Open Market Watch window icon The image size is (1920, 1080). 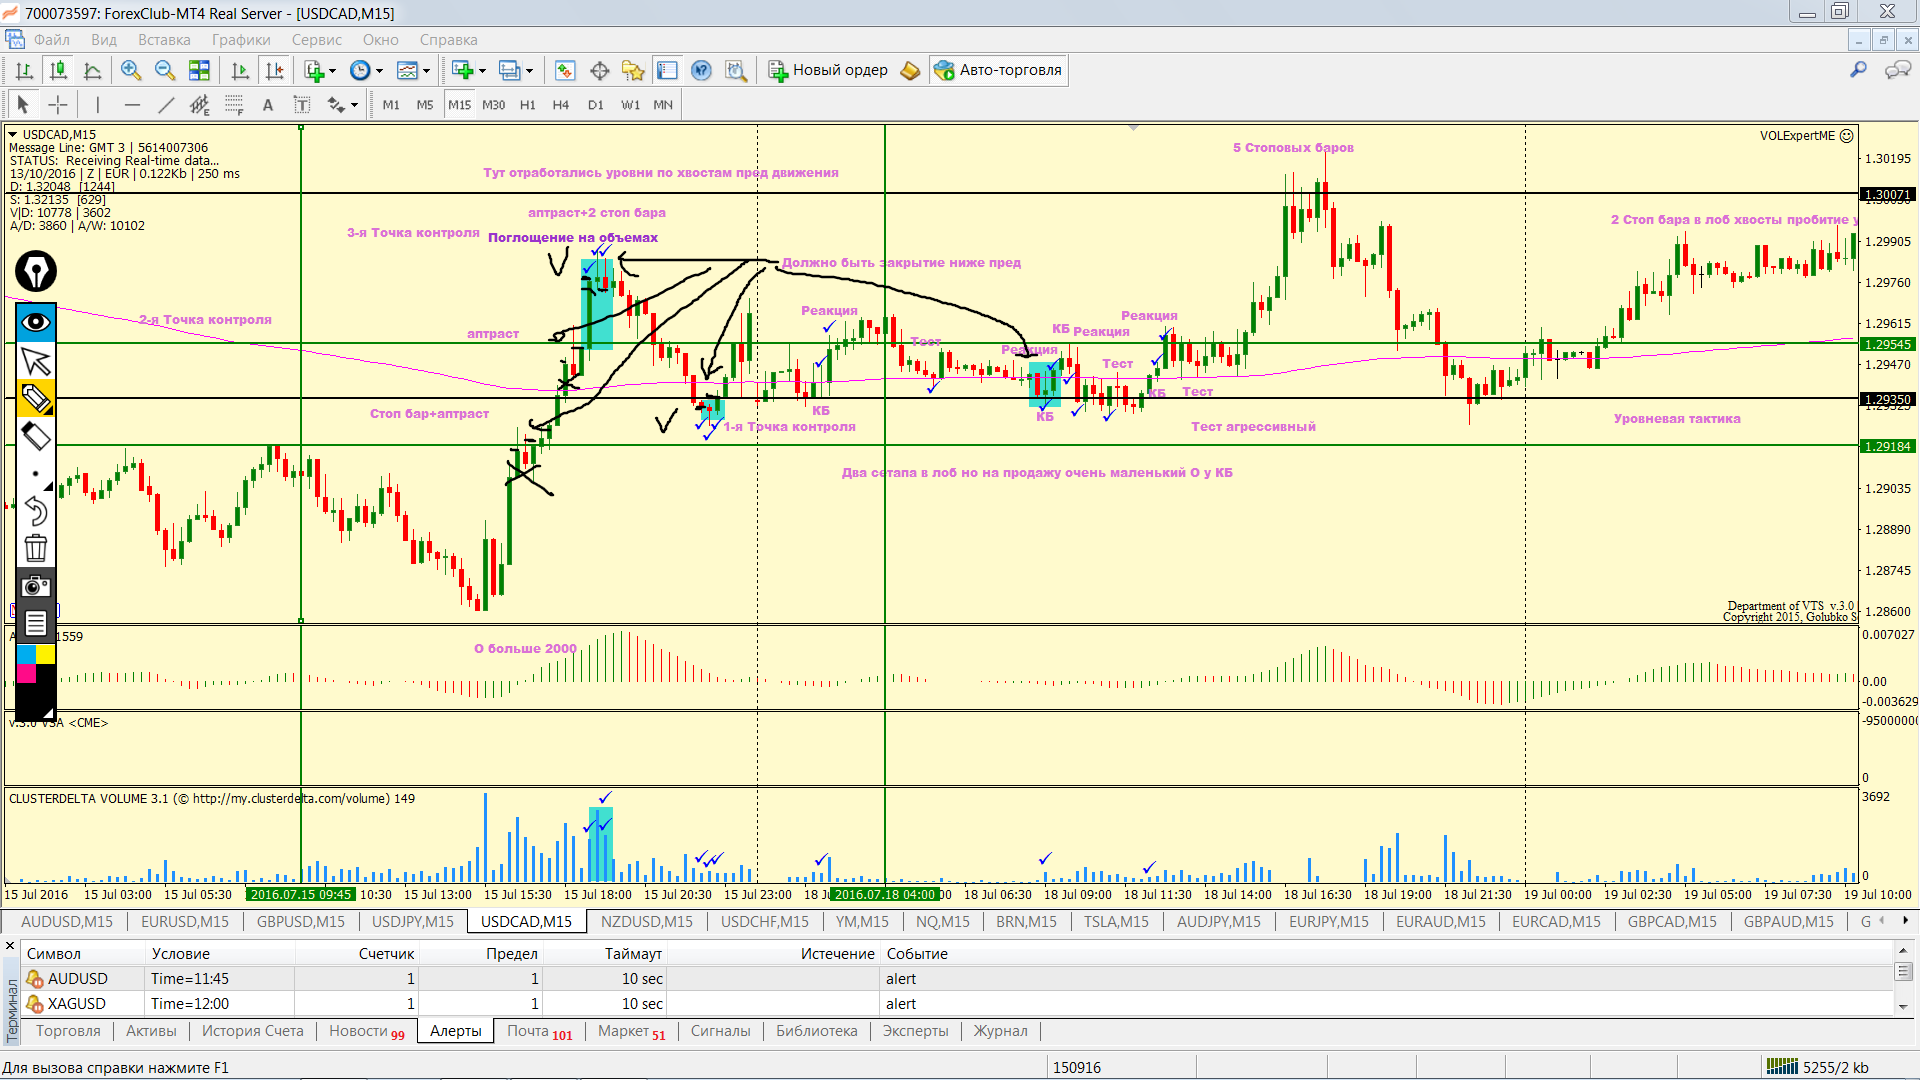(565, 70)
